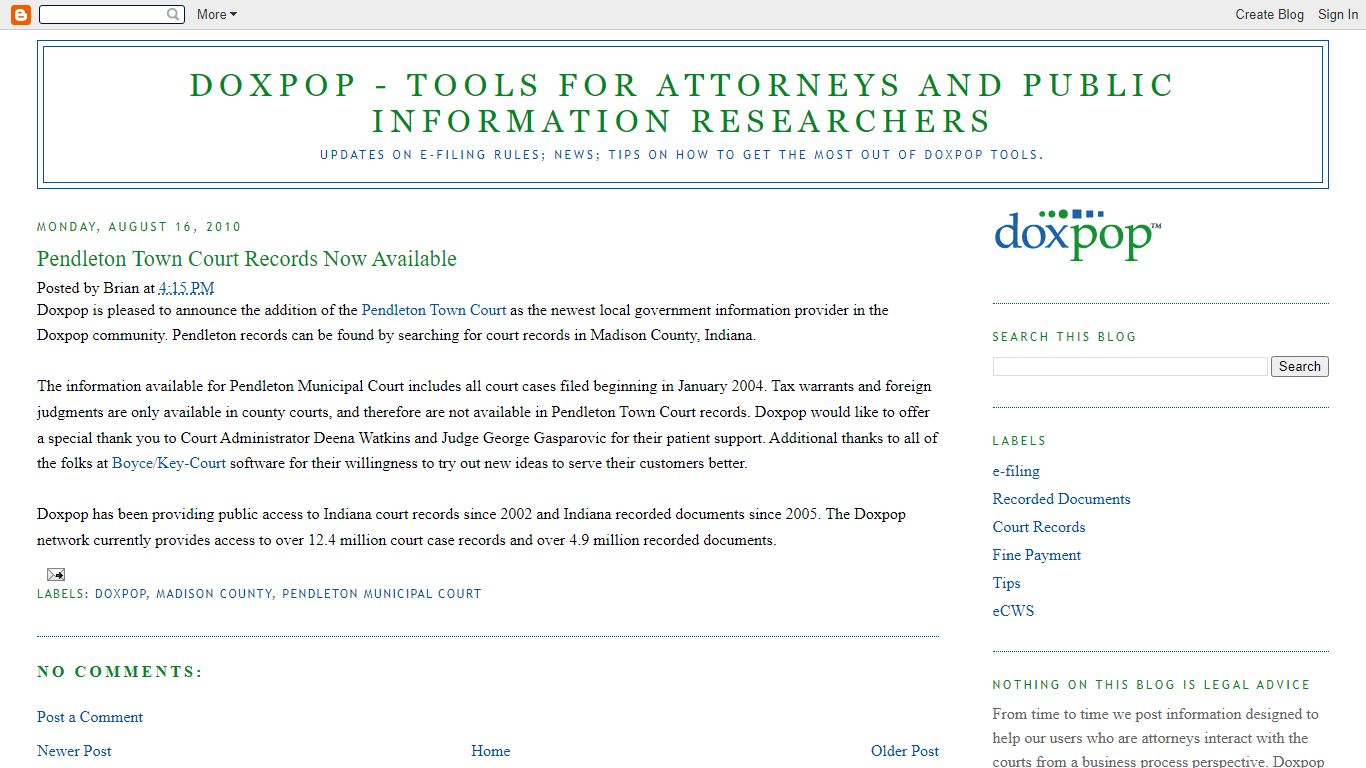
Task: Click the email post envelope icon
Action: click(x=56, y=574)
